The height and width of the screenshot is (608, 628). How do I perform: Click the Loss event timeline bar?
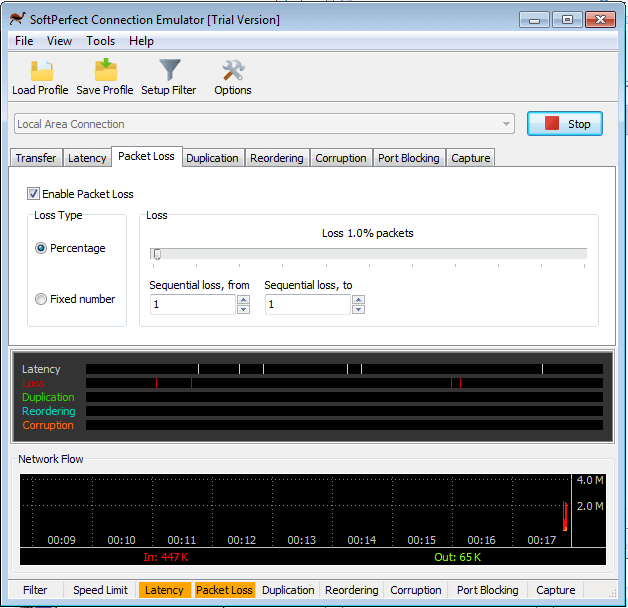(344, 383)
